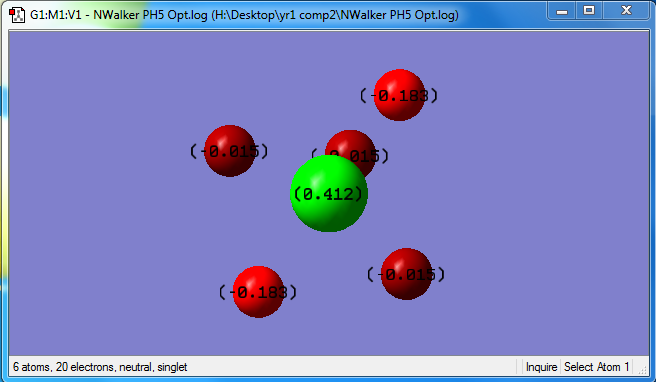The width and height of the screenshot is (656, 382).
Task: Select the green central phosphorus atom (0.412)
Action: 329,193
